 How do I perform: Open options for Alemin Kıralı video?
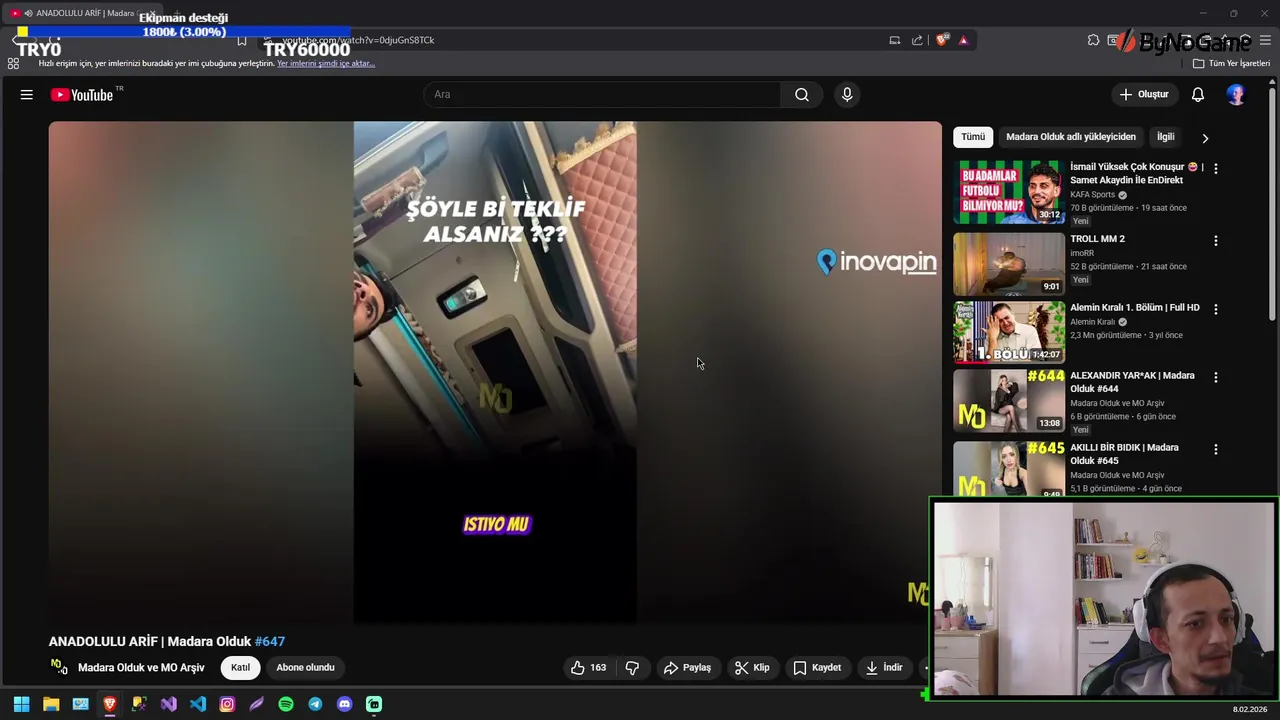[x=1216, y=310]
